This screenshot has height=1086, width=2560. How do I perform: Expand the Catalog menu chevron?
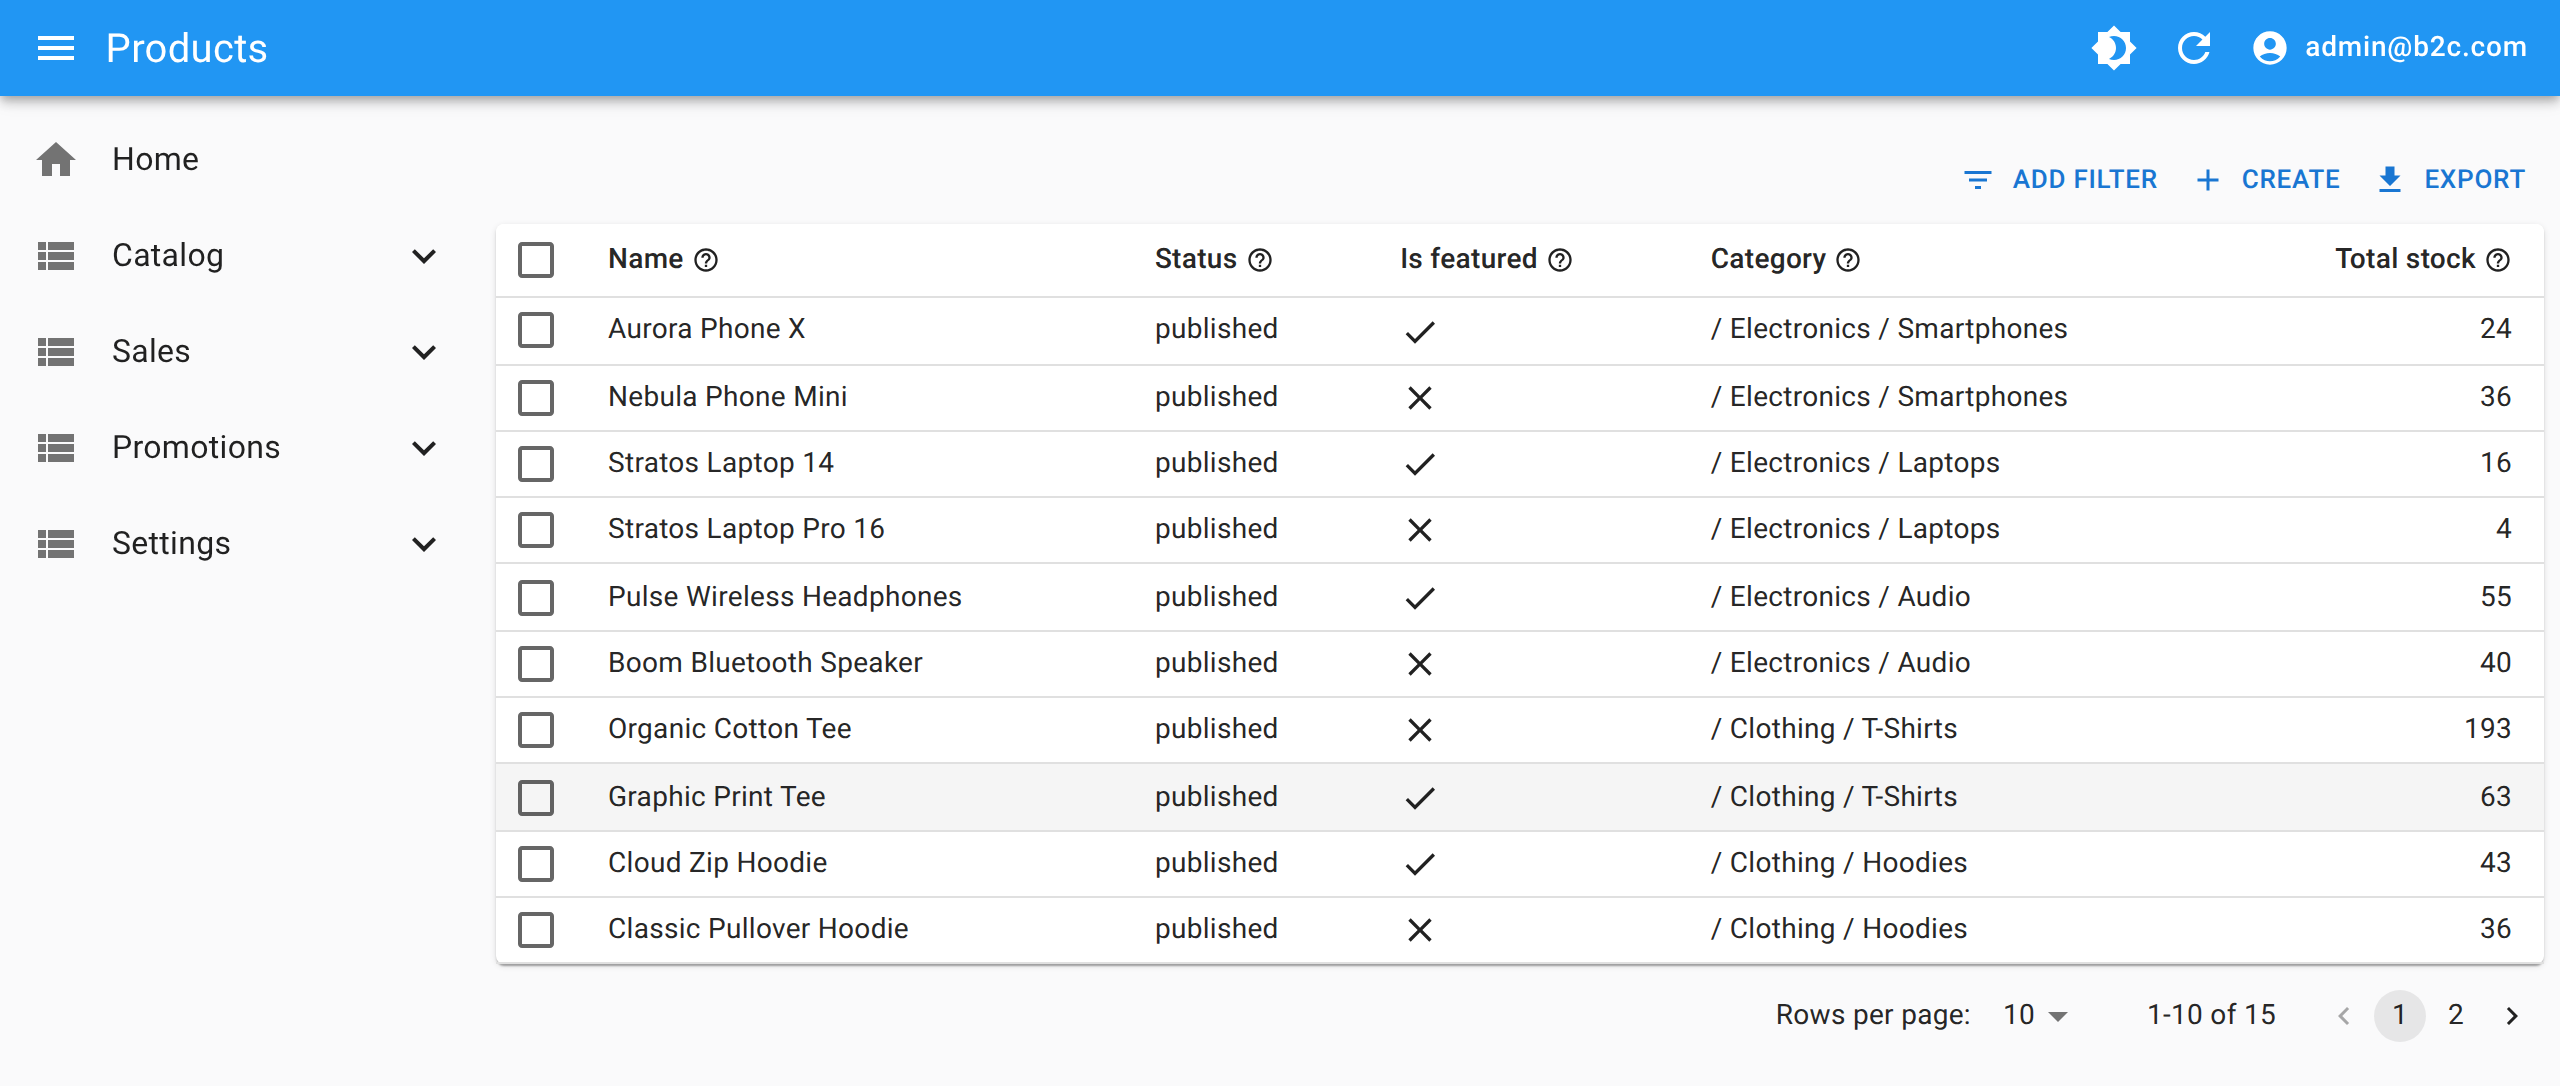(x=424, y=256)
